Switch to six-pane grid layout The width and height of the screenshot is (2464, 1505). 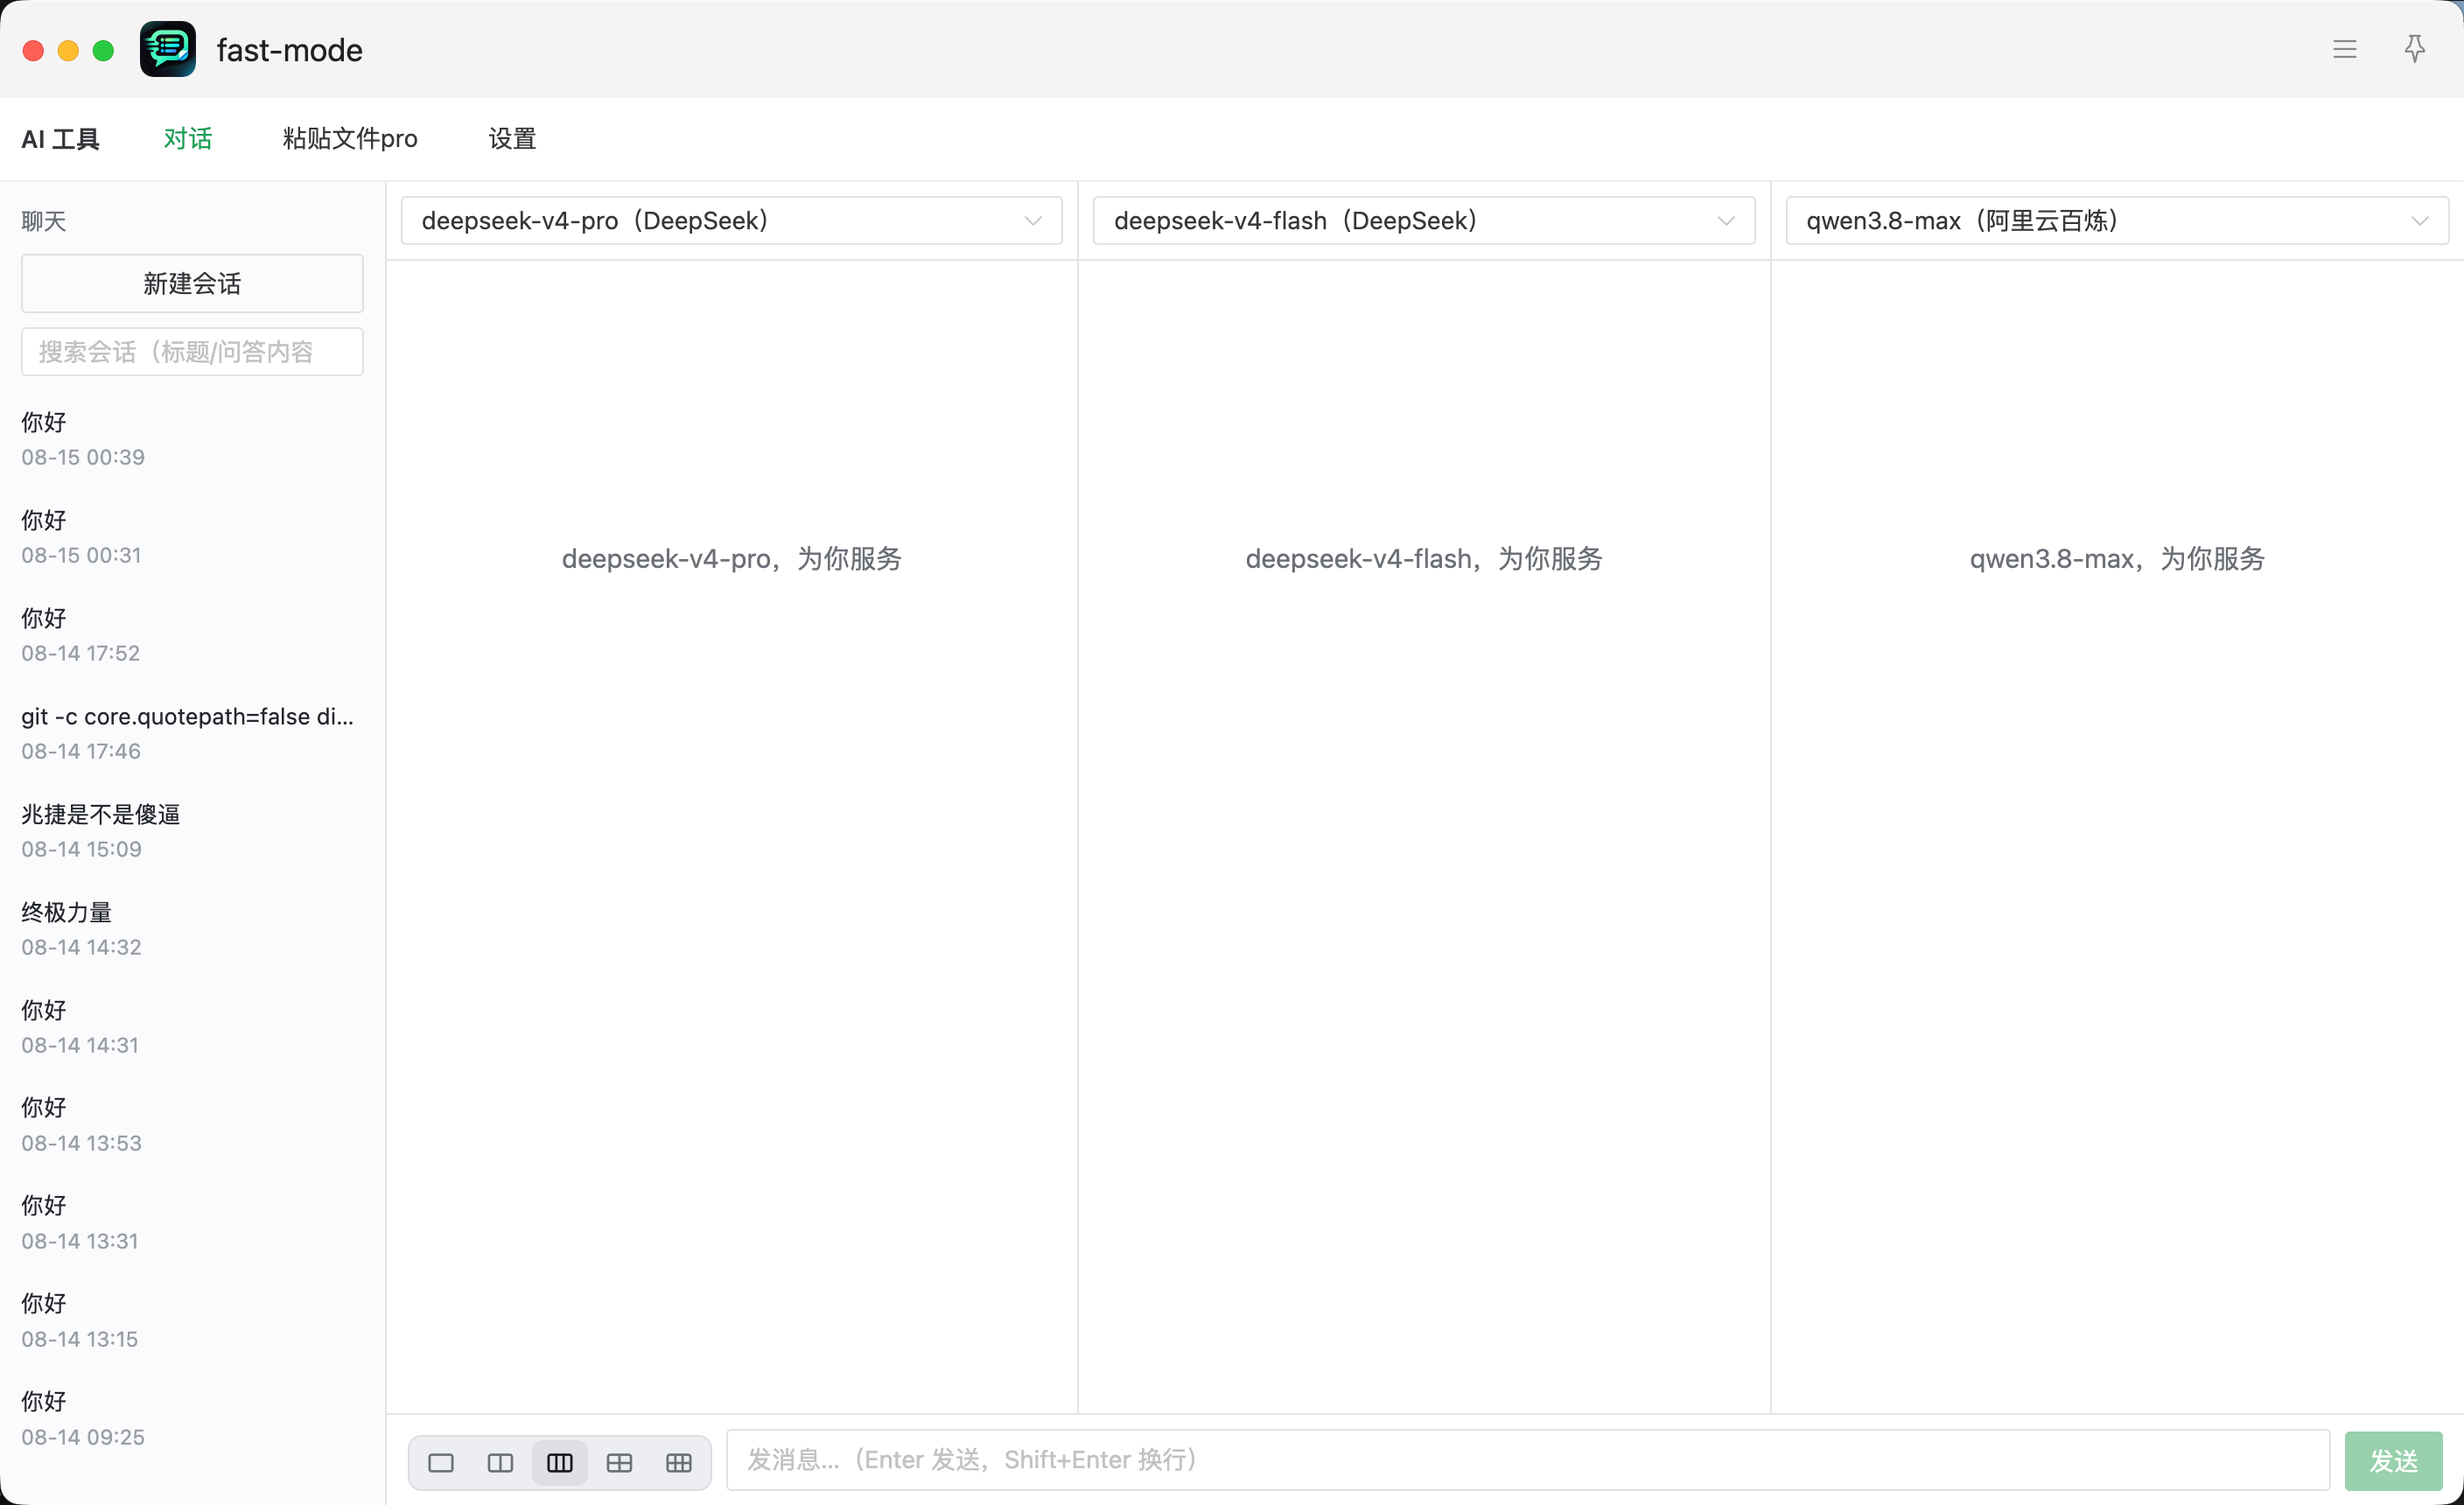[679, 1462]
